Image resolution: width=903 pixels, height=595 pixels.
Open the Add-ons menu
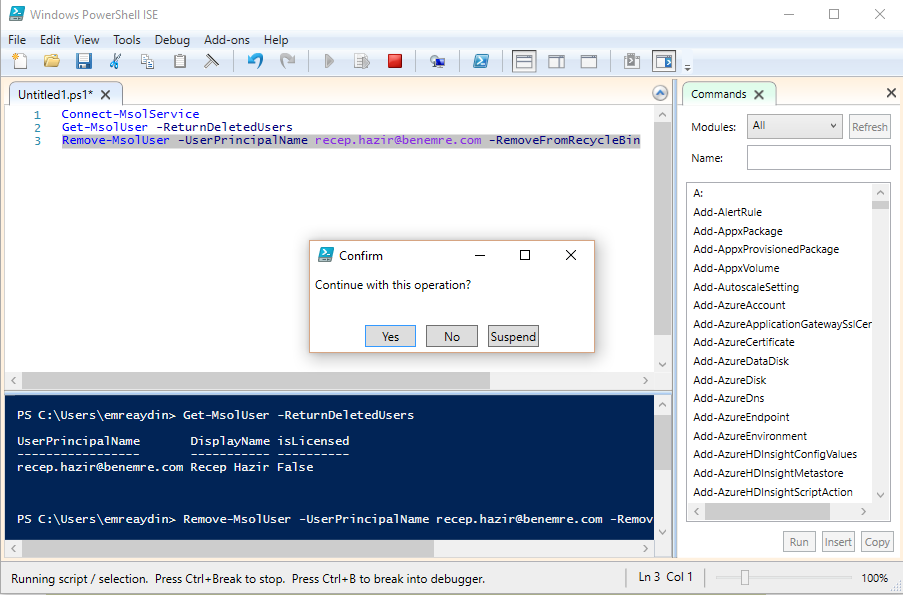tap(227, 40)
